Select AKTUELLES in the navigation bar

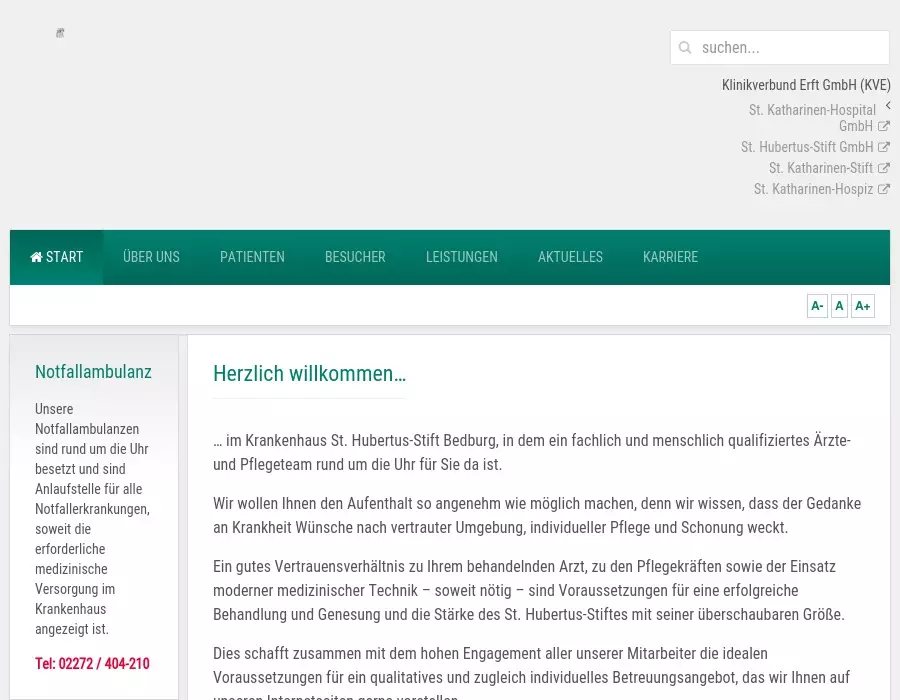coord(570,257)
